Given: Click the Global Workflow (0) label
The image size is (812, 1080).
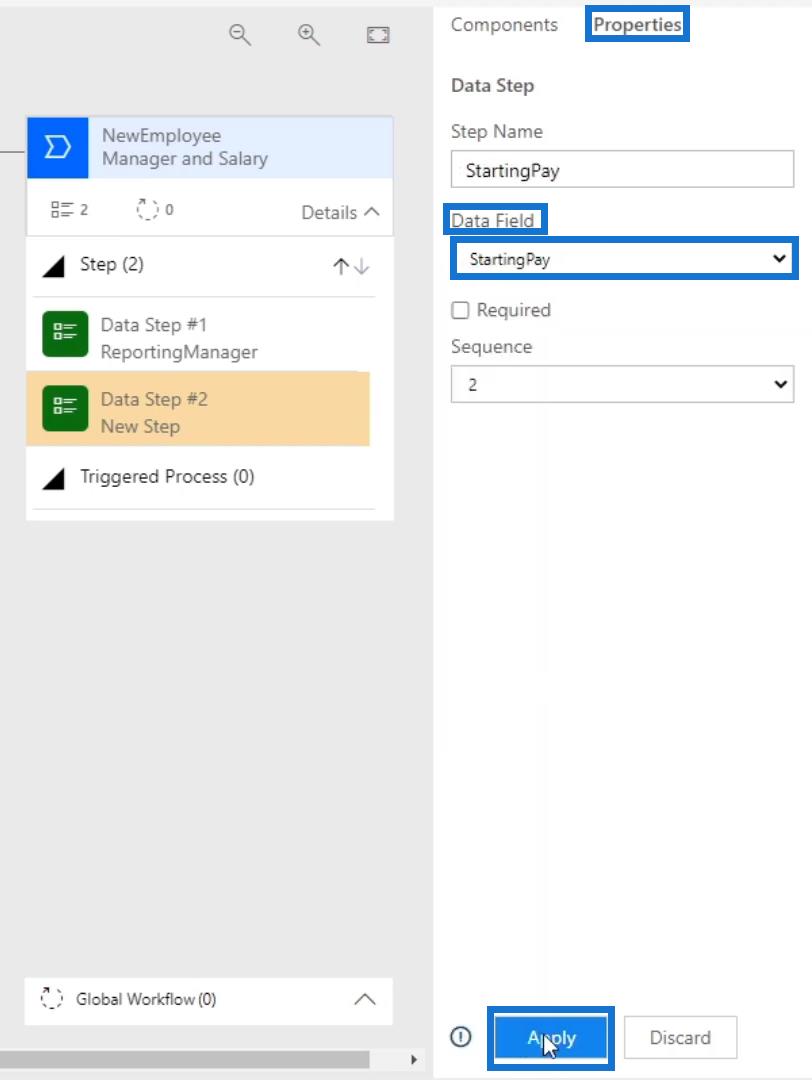Looking at the screenshot, I should (146, 999).
